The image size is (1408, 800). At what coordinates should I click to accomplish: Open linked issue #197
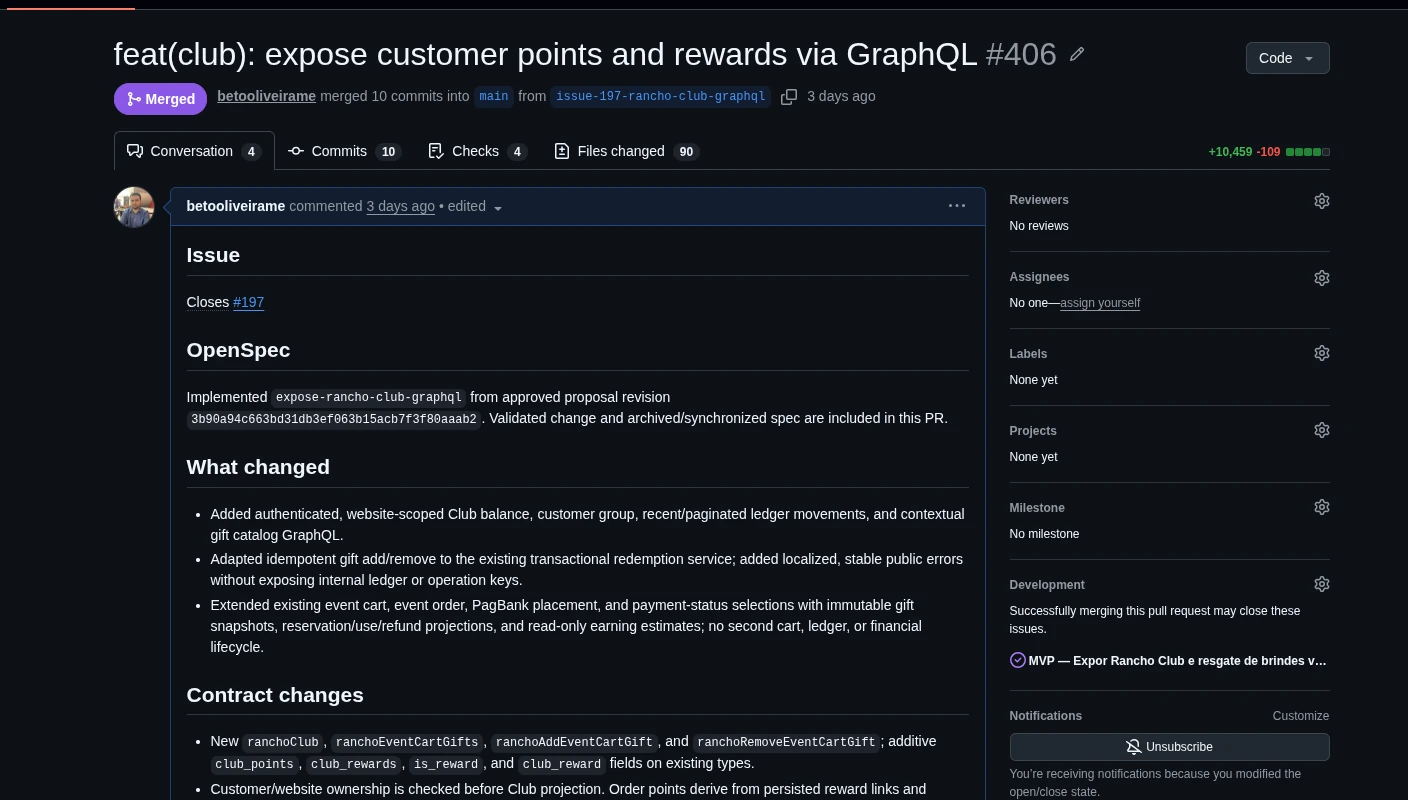click(248, 302)
